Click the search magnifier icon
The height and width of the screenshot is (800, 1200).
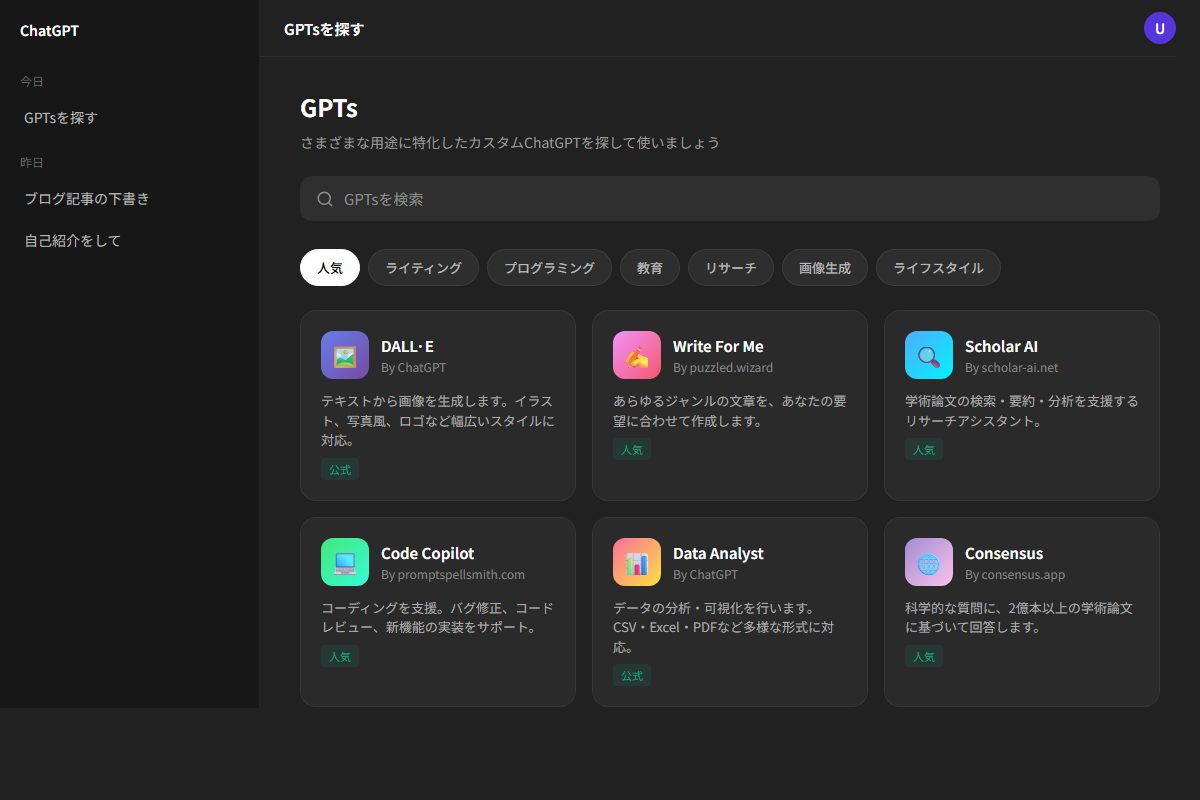[324, 198]
